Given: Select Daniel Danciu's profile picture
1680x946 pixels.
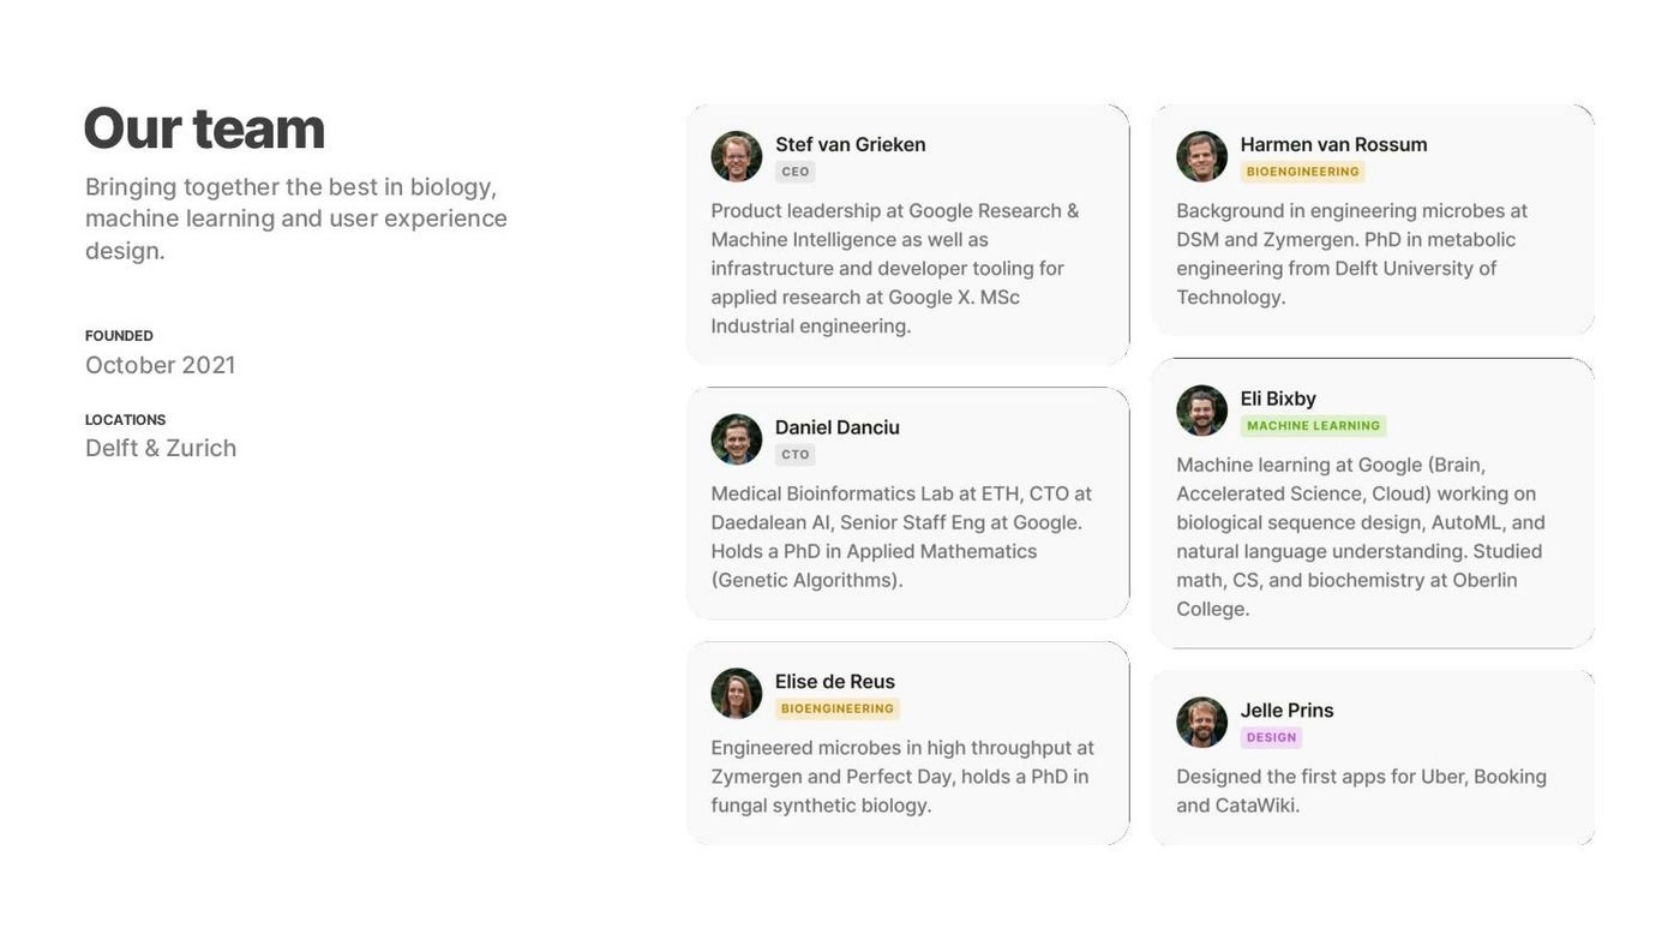Looking at the screenshot, I should click(x=736, y=439).
